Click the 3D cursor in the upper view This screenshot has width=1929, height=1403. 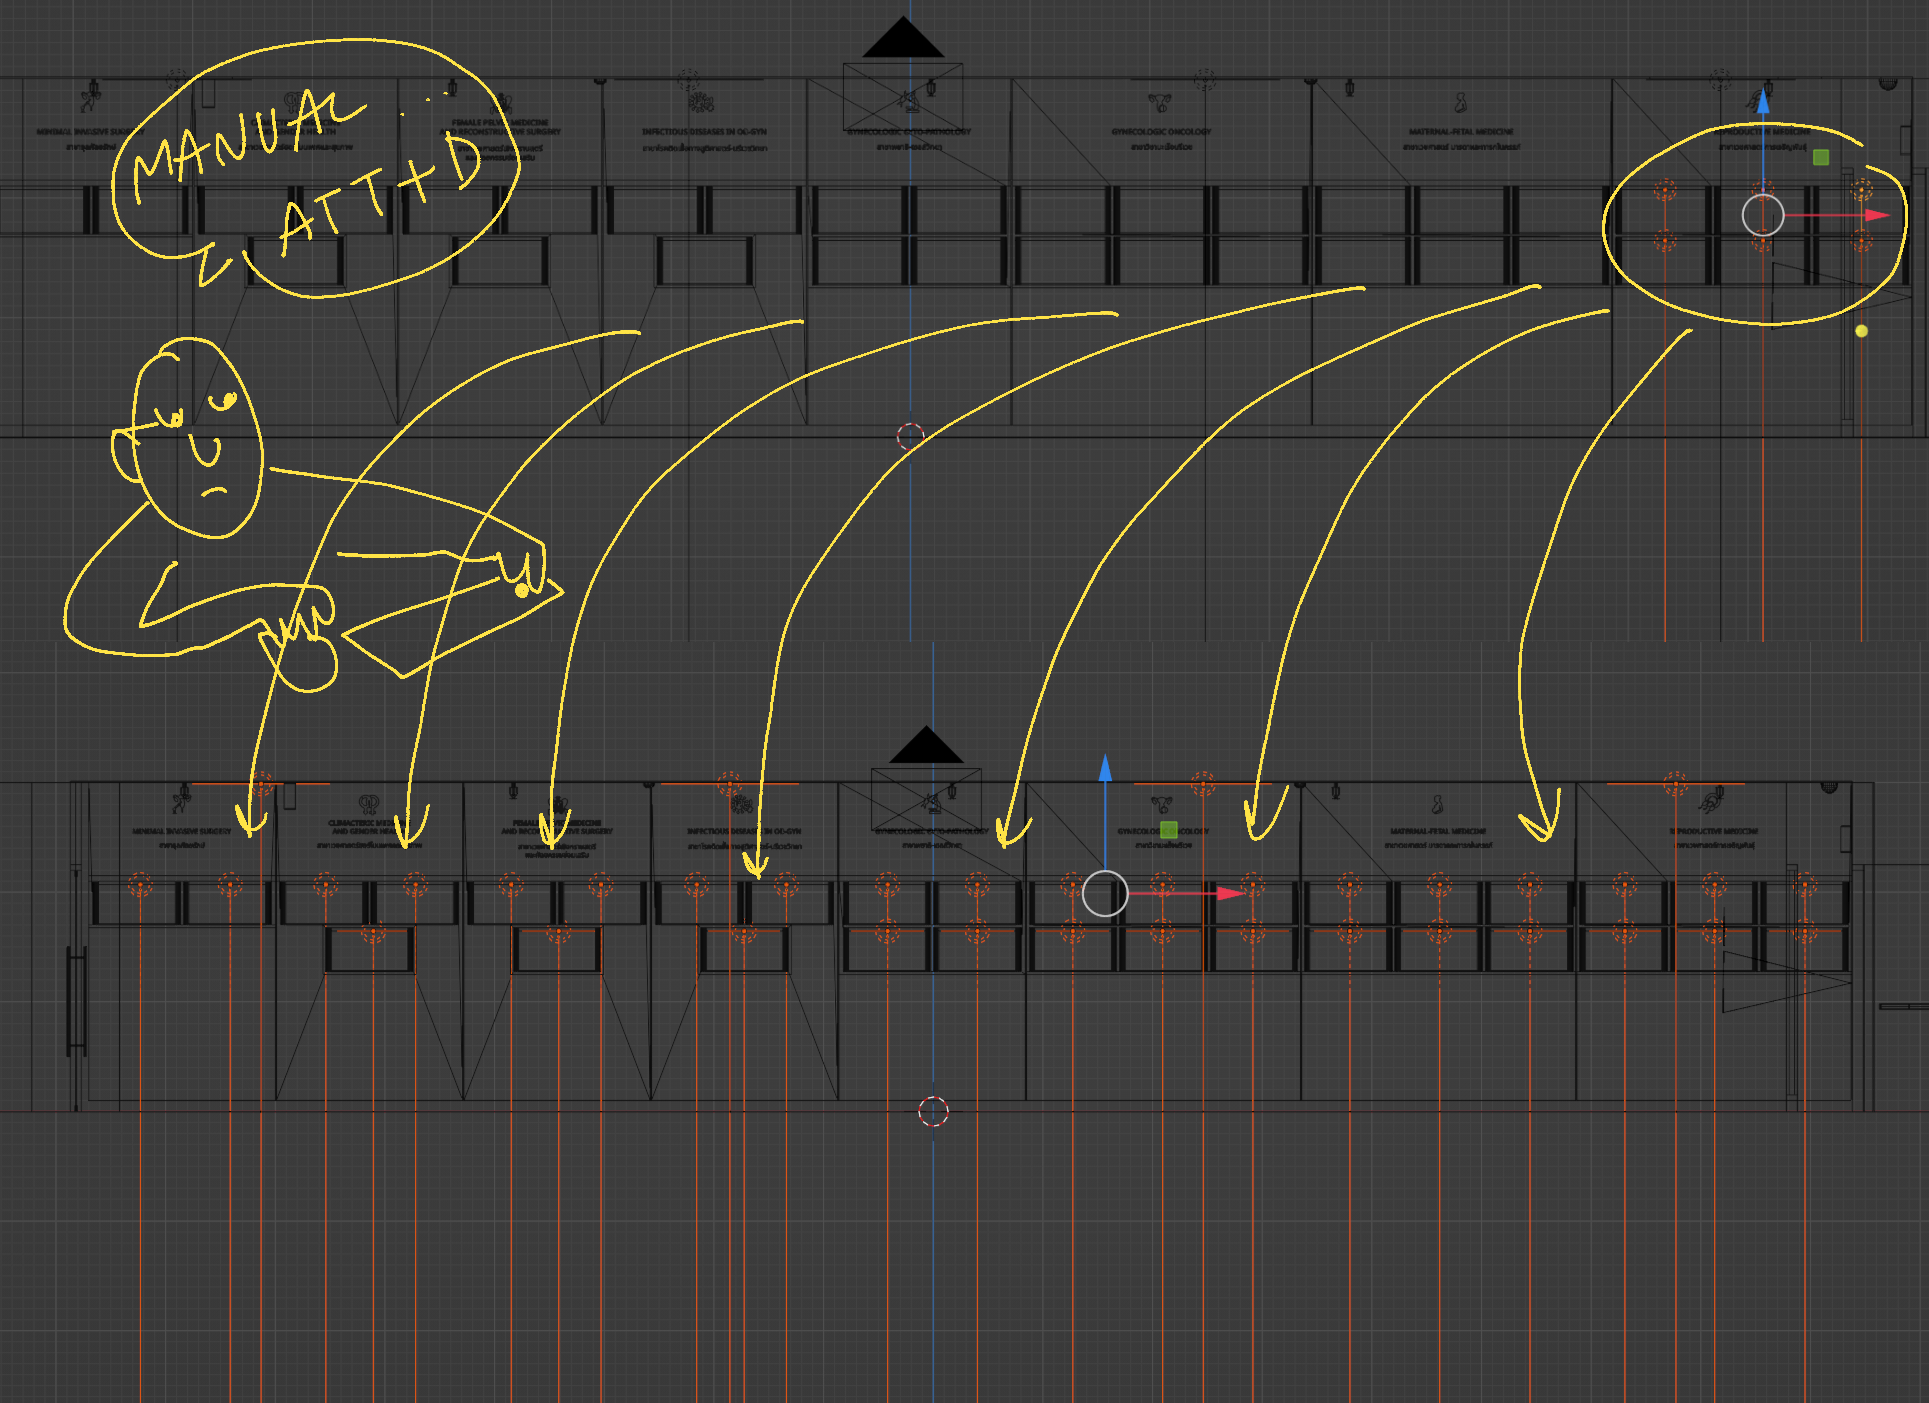coord(910,436)
